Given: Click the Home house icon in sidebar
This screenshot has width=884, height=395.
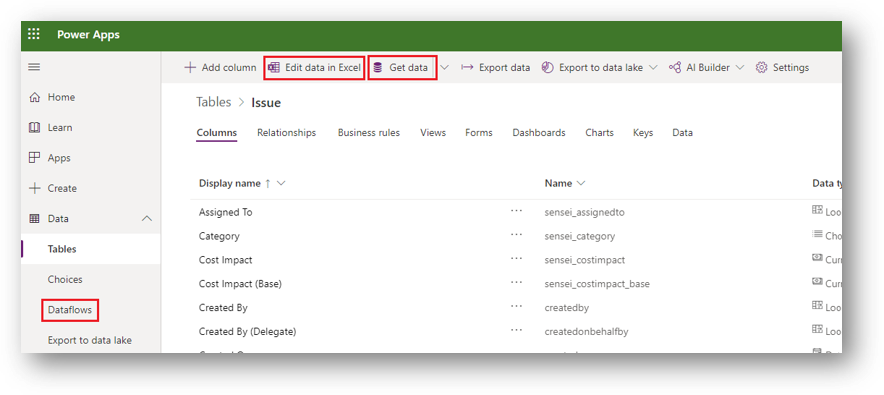Looking at the screenshot, I should point(34,97).
